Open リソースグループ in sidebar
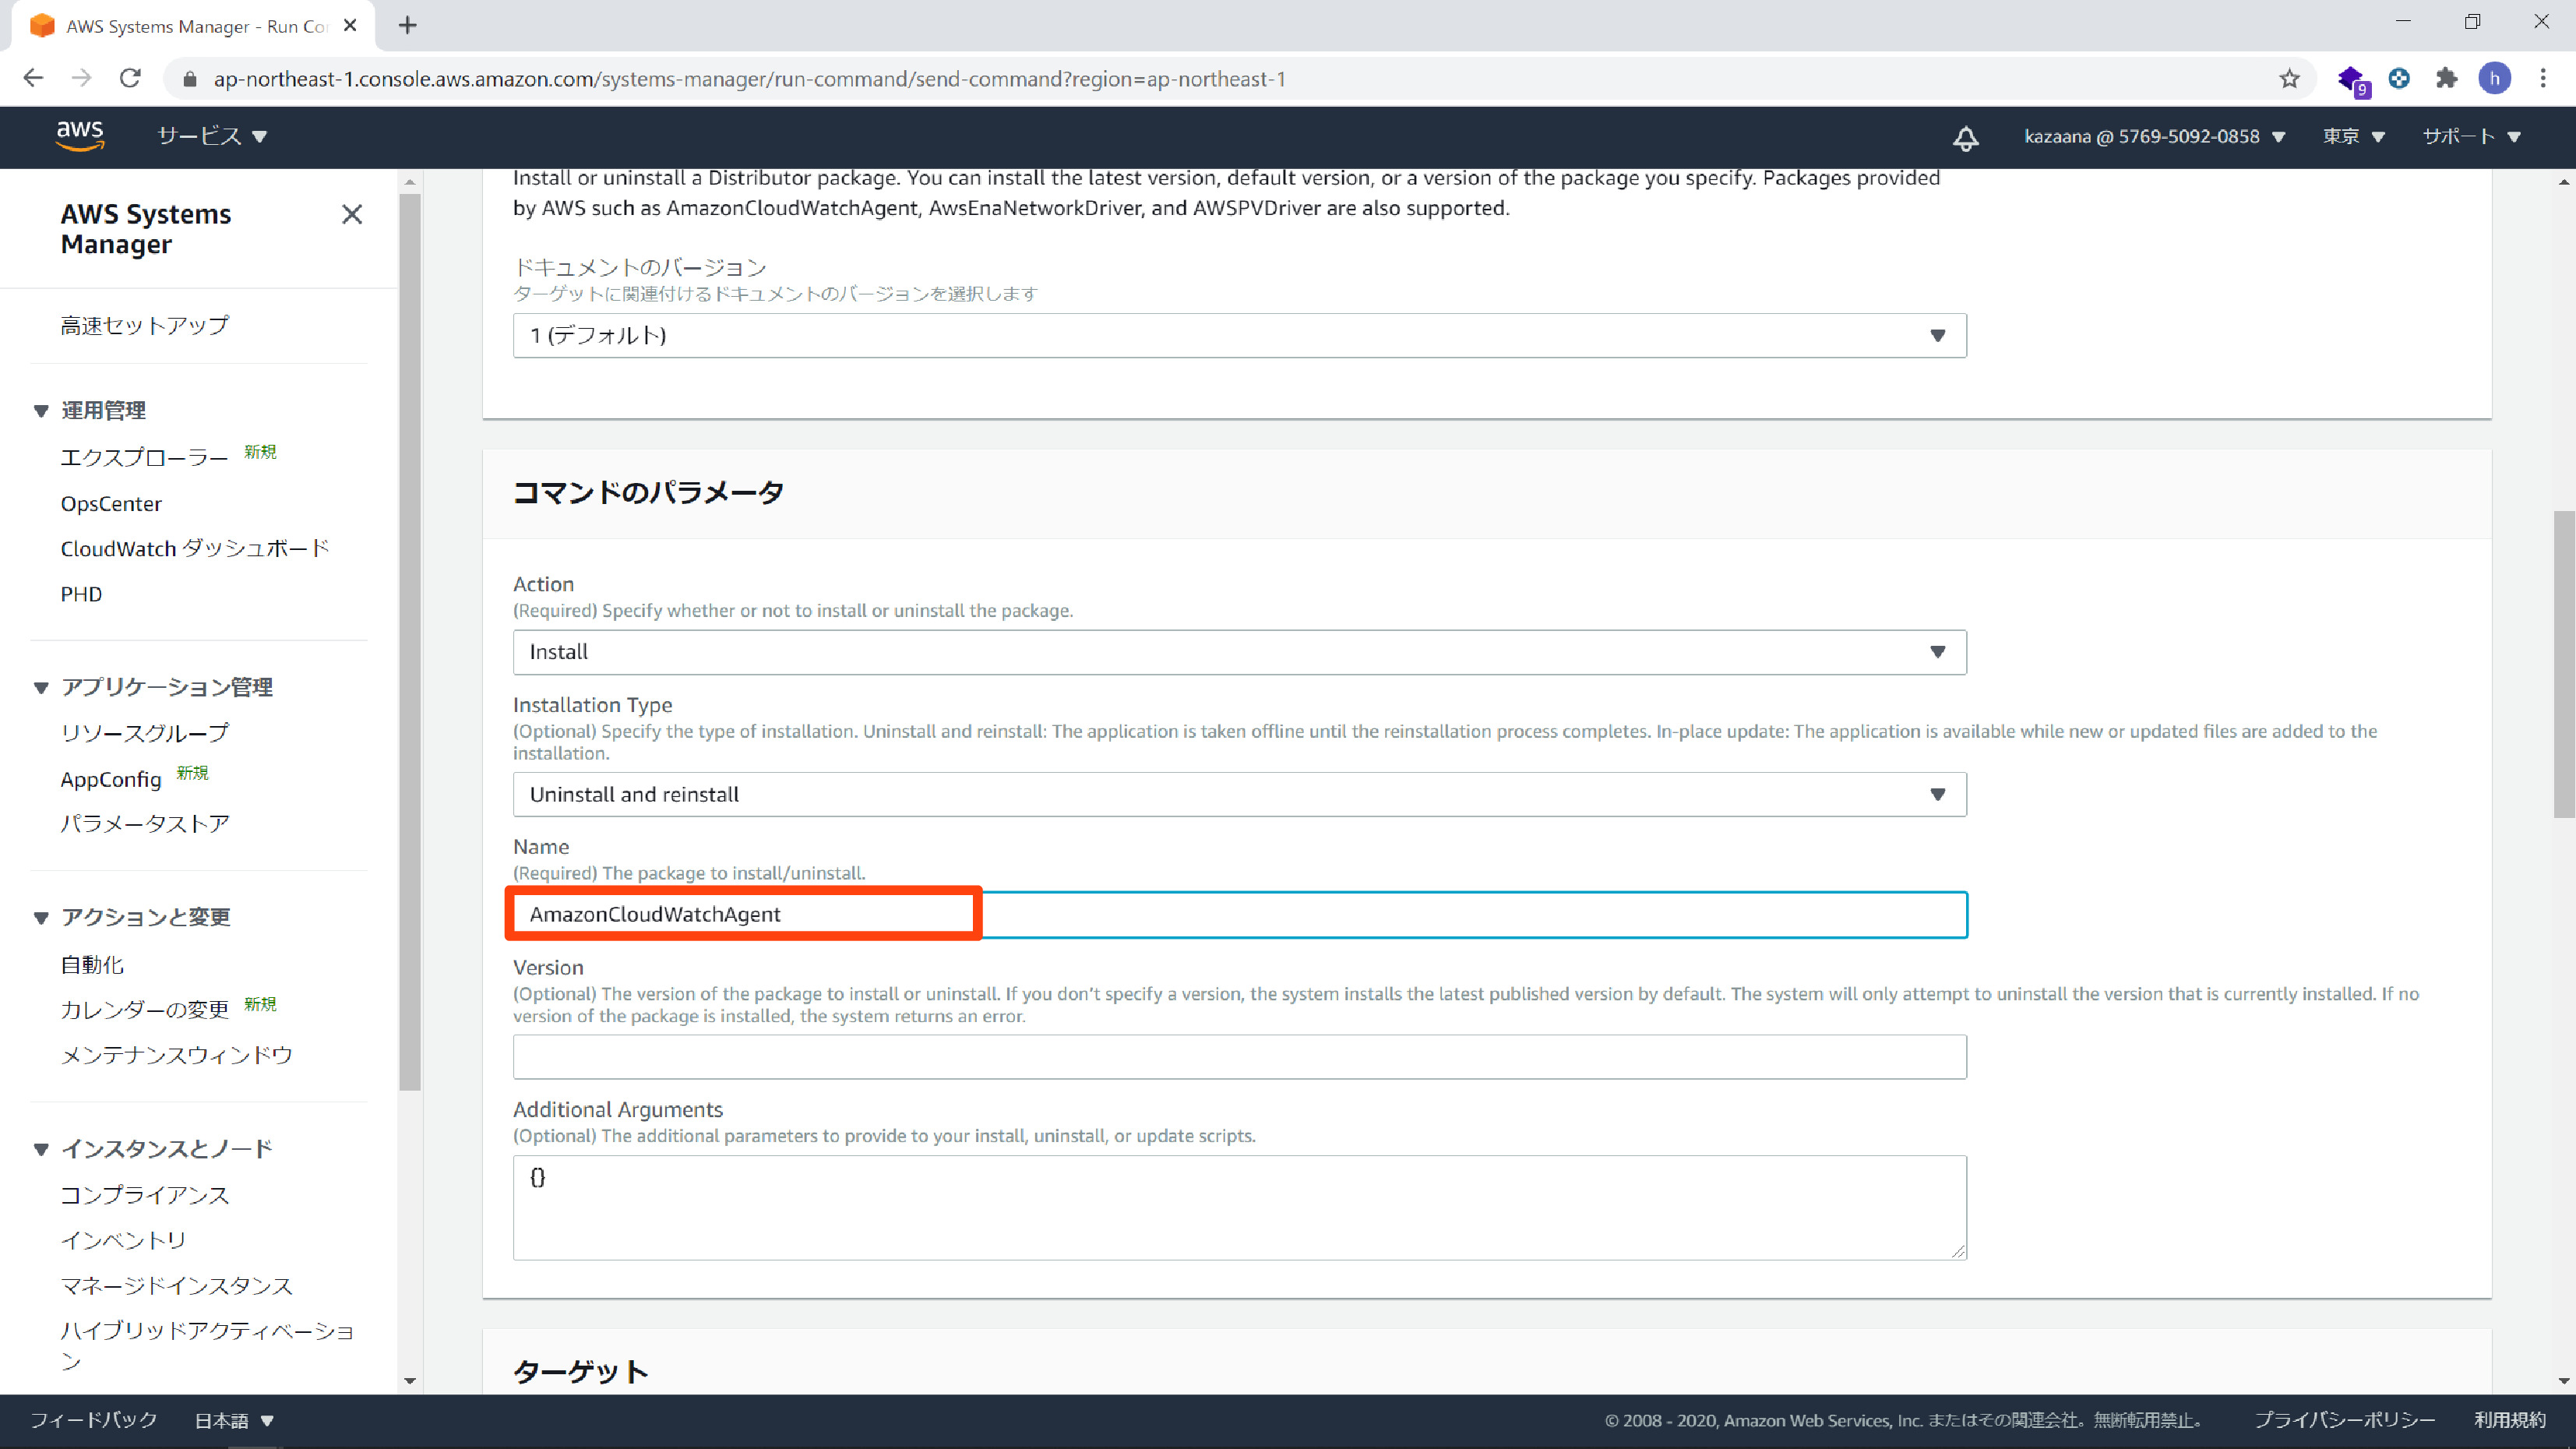 tap(145, 733)
